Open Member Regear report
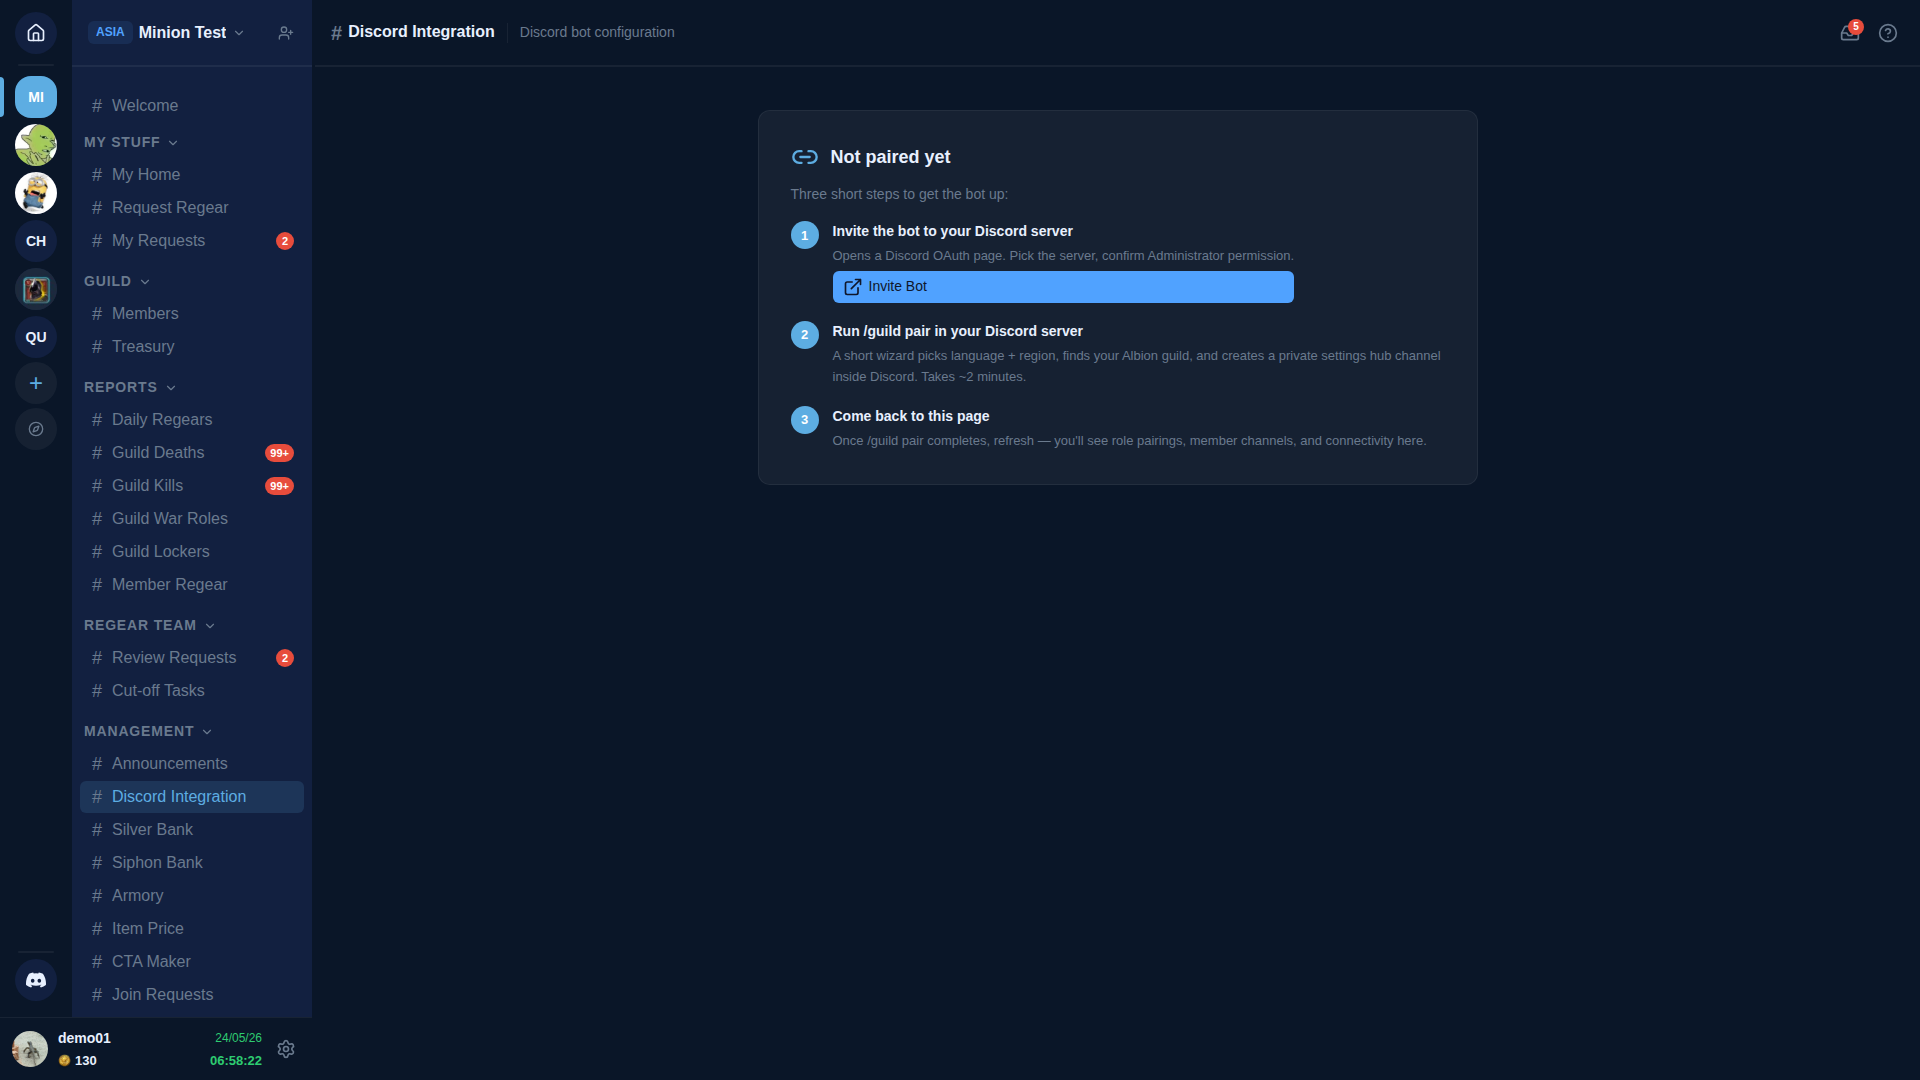Viewport: 1920px width, 1080px height. 192,584
